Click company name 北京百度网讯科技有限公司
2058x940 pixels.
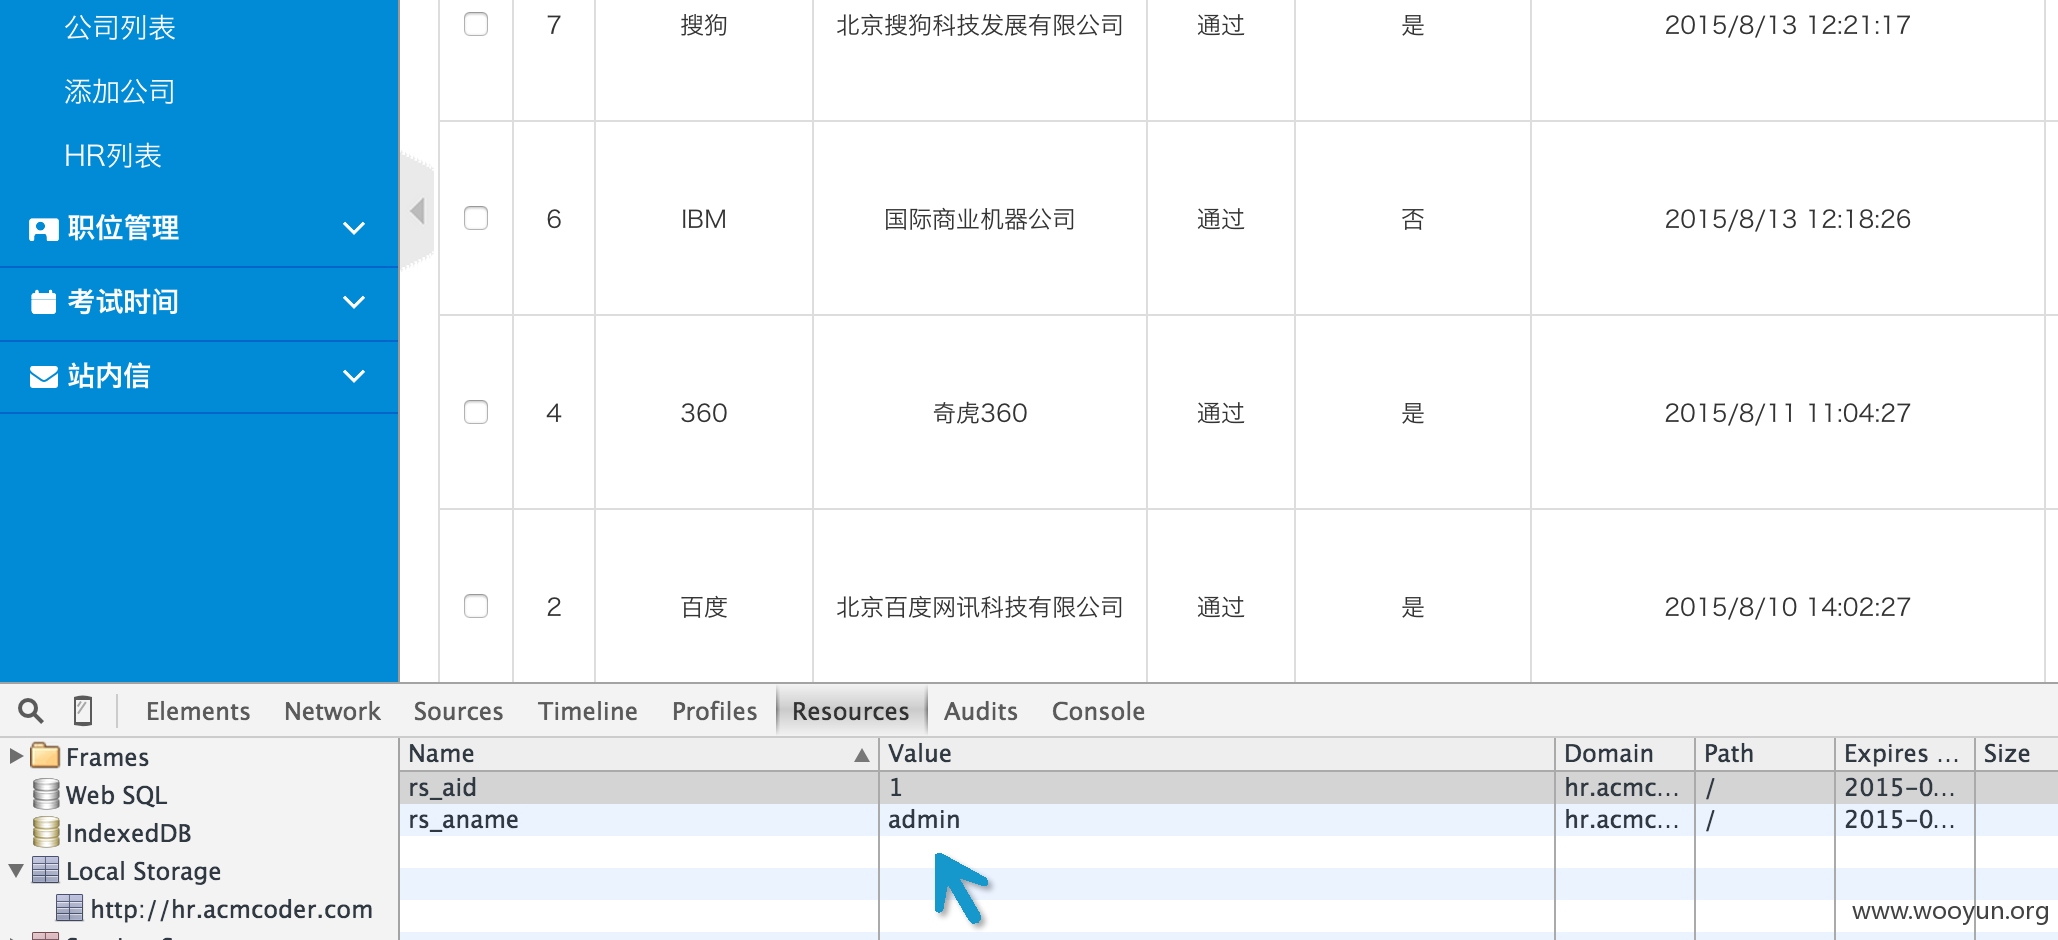(x=980, y=607)
